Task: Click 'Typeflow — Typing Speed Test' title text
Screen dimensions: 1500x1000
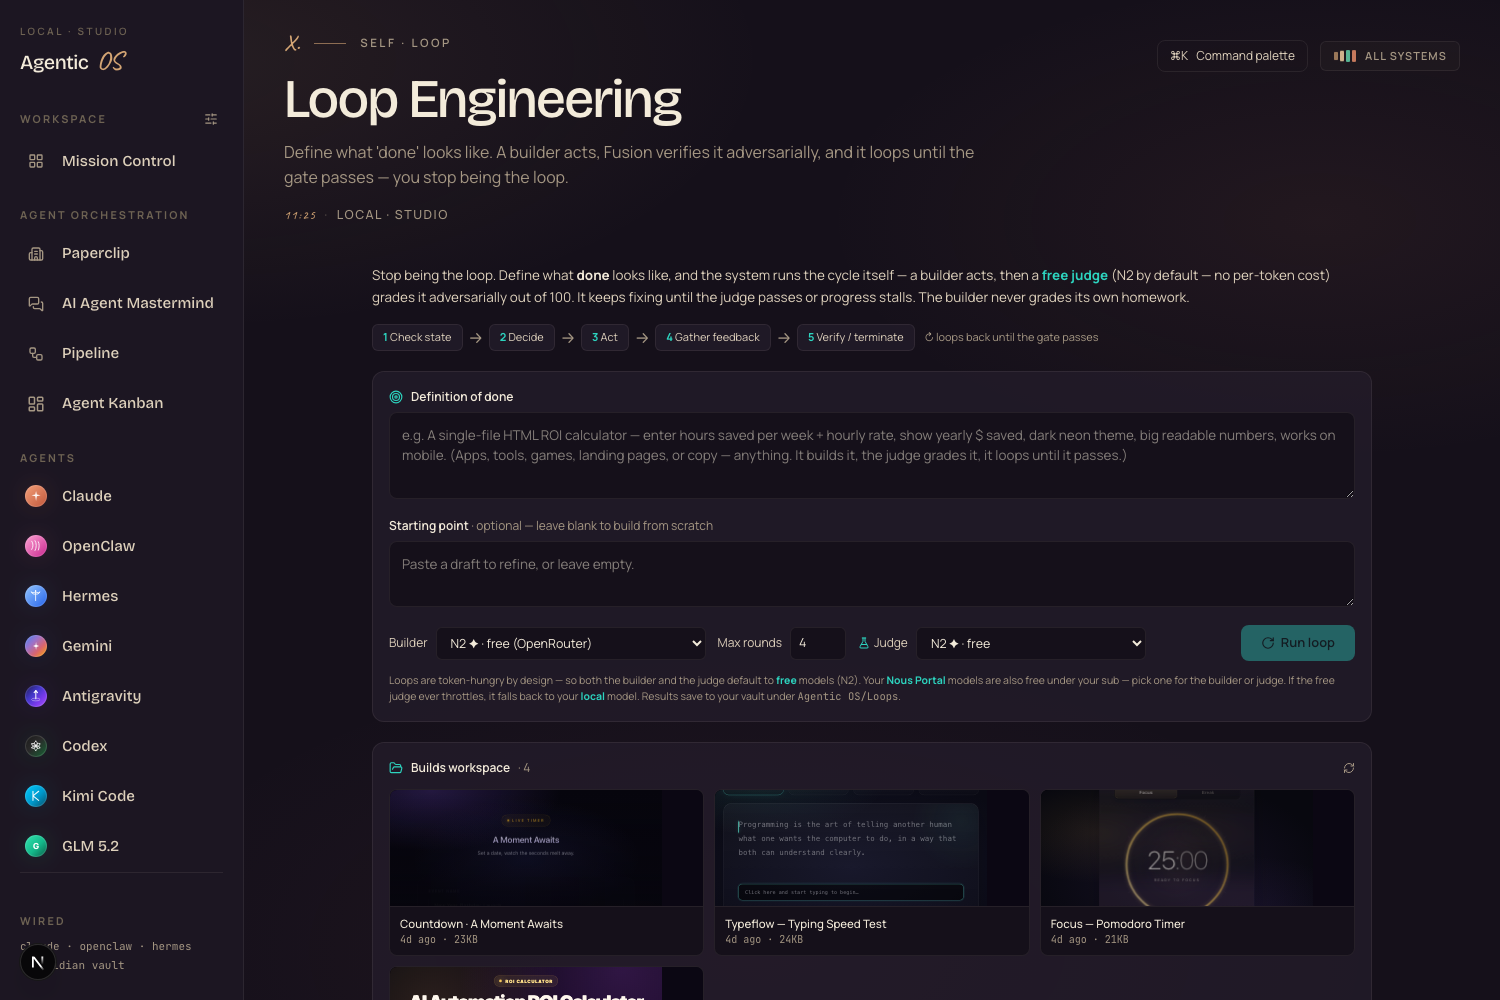Action: pos(806,924)
